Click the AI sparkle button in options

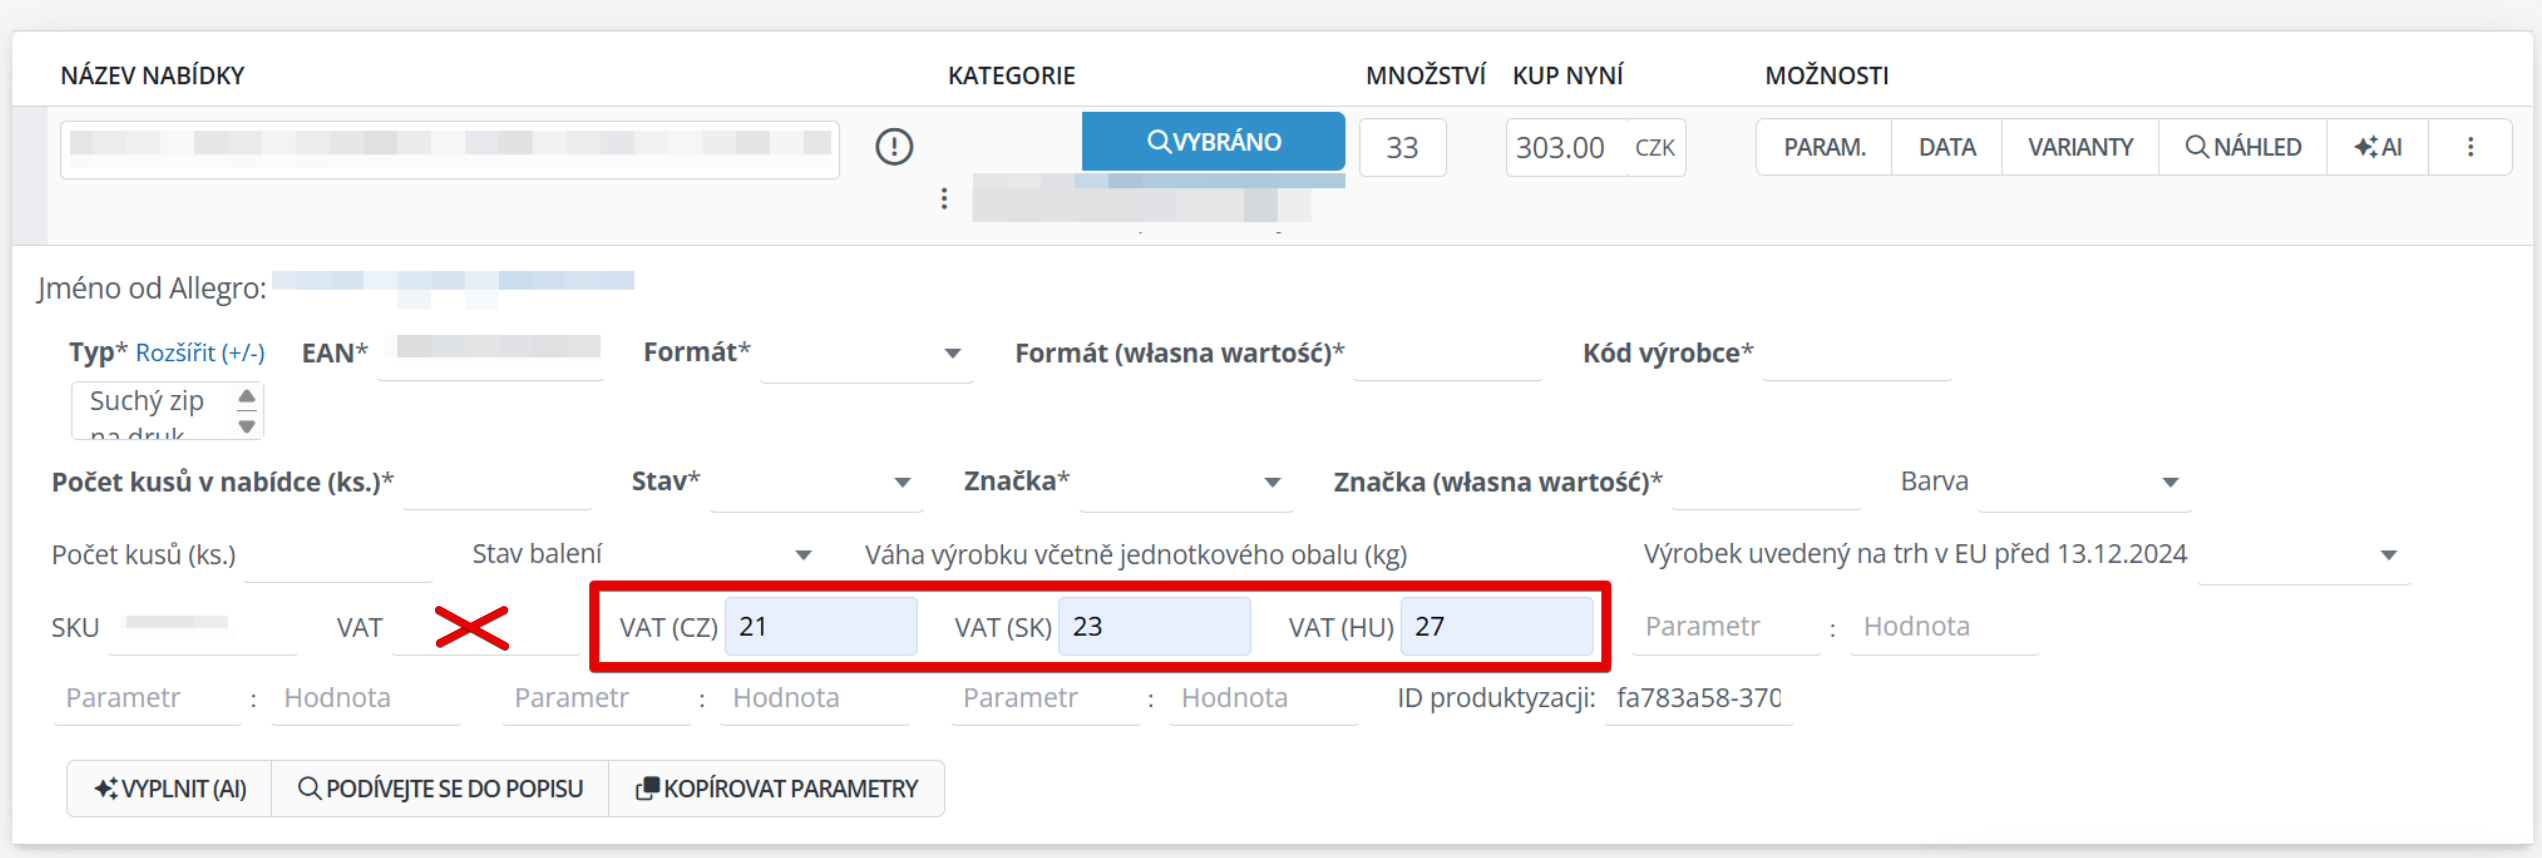pos(2377,147)
